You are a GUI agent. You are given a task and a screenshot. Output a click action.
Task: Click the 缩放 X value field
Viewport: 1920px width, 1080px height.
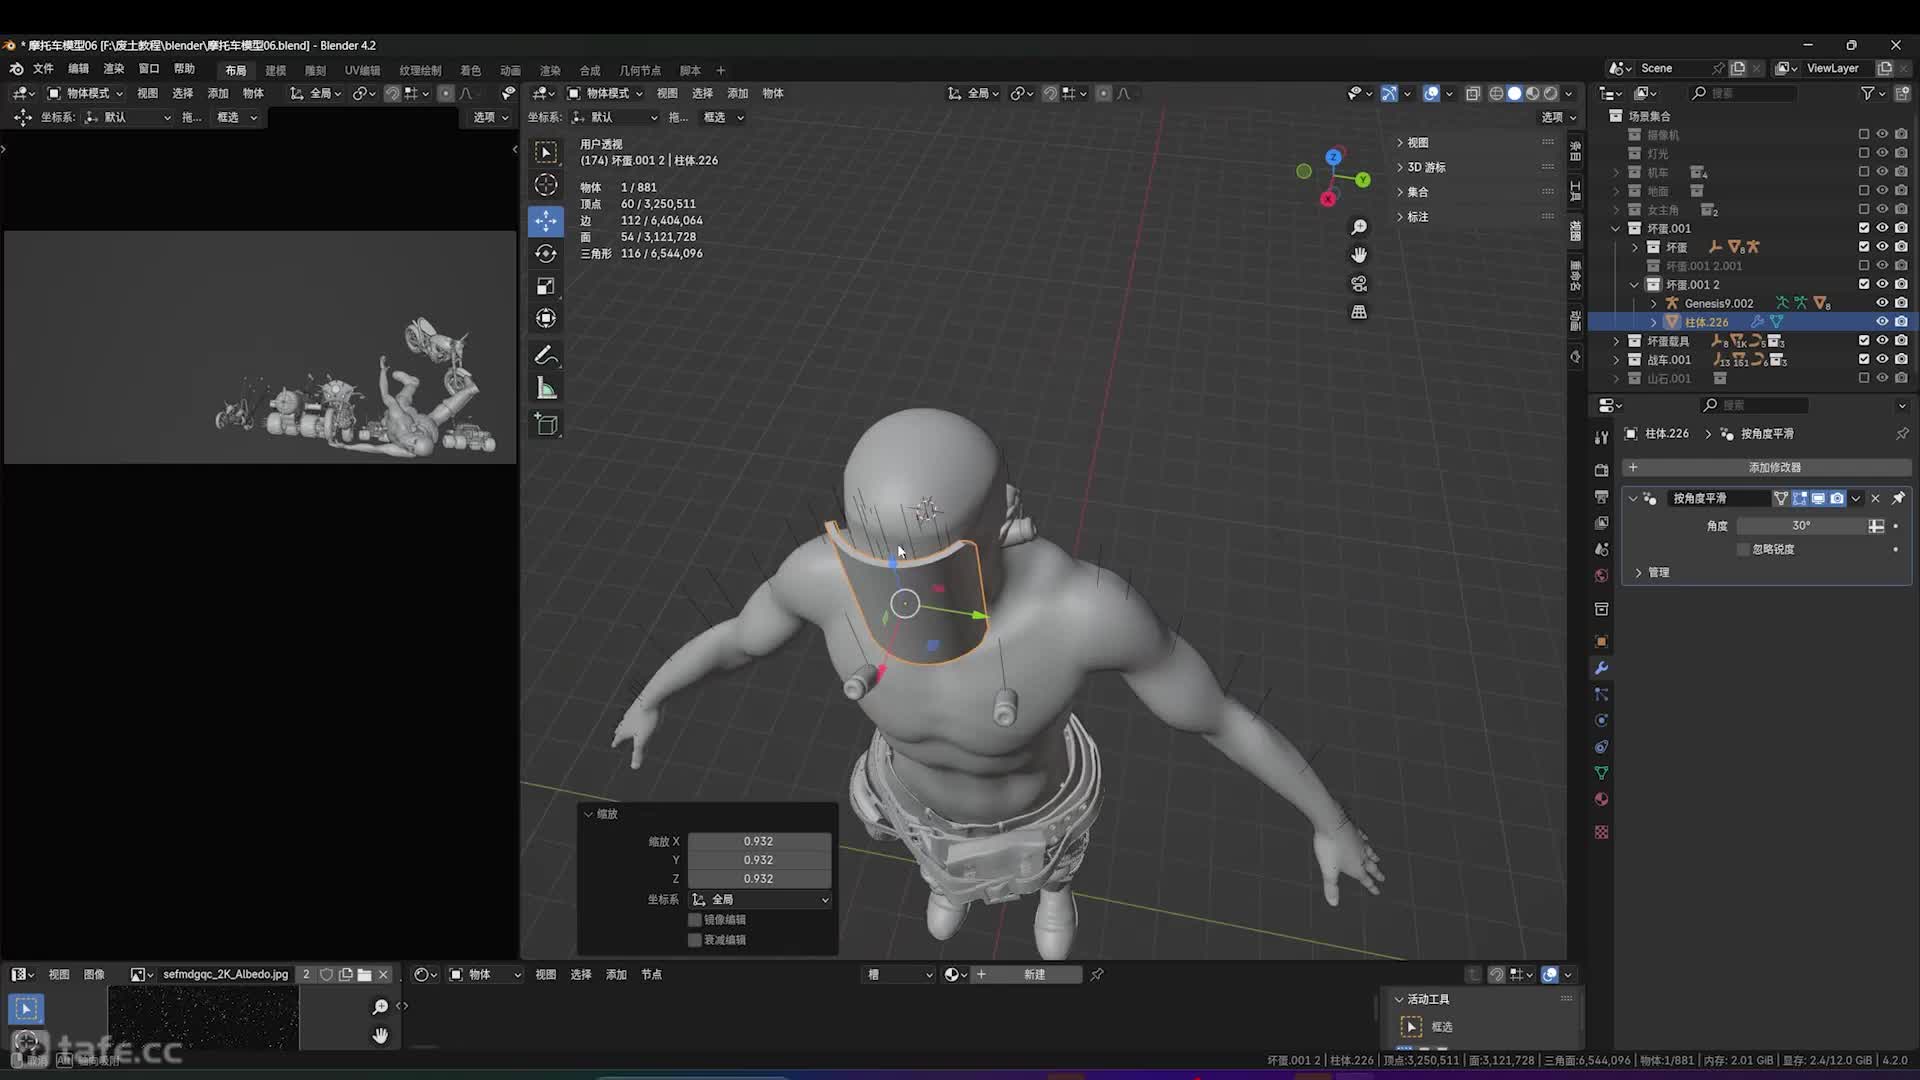click(759, 841)
